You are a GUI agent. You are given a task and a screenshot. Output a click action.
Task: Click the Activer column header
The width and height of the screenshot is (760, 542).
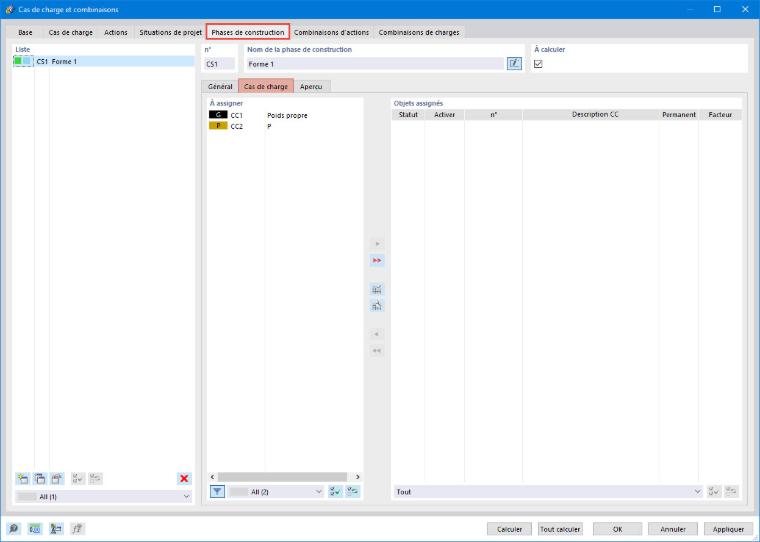pyautogui.click(x=444, y=115)
